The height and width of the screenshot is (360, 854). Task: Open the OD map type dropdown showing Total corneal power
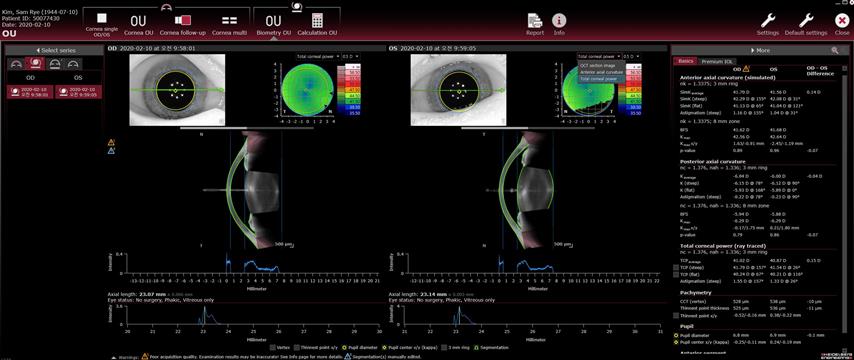point(318,56)
